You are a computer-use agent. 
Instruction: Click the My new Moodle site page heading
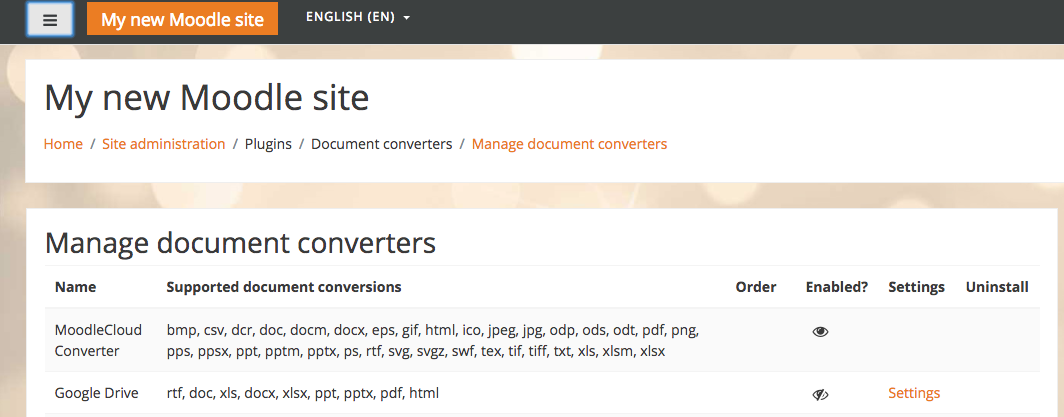[206, 97]
